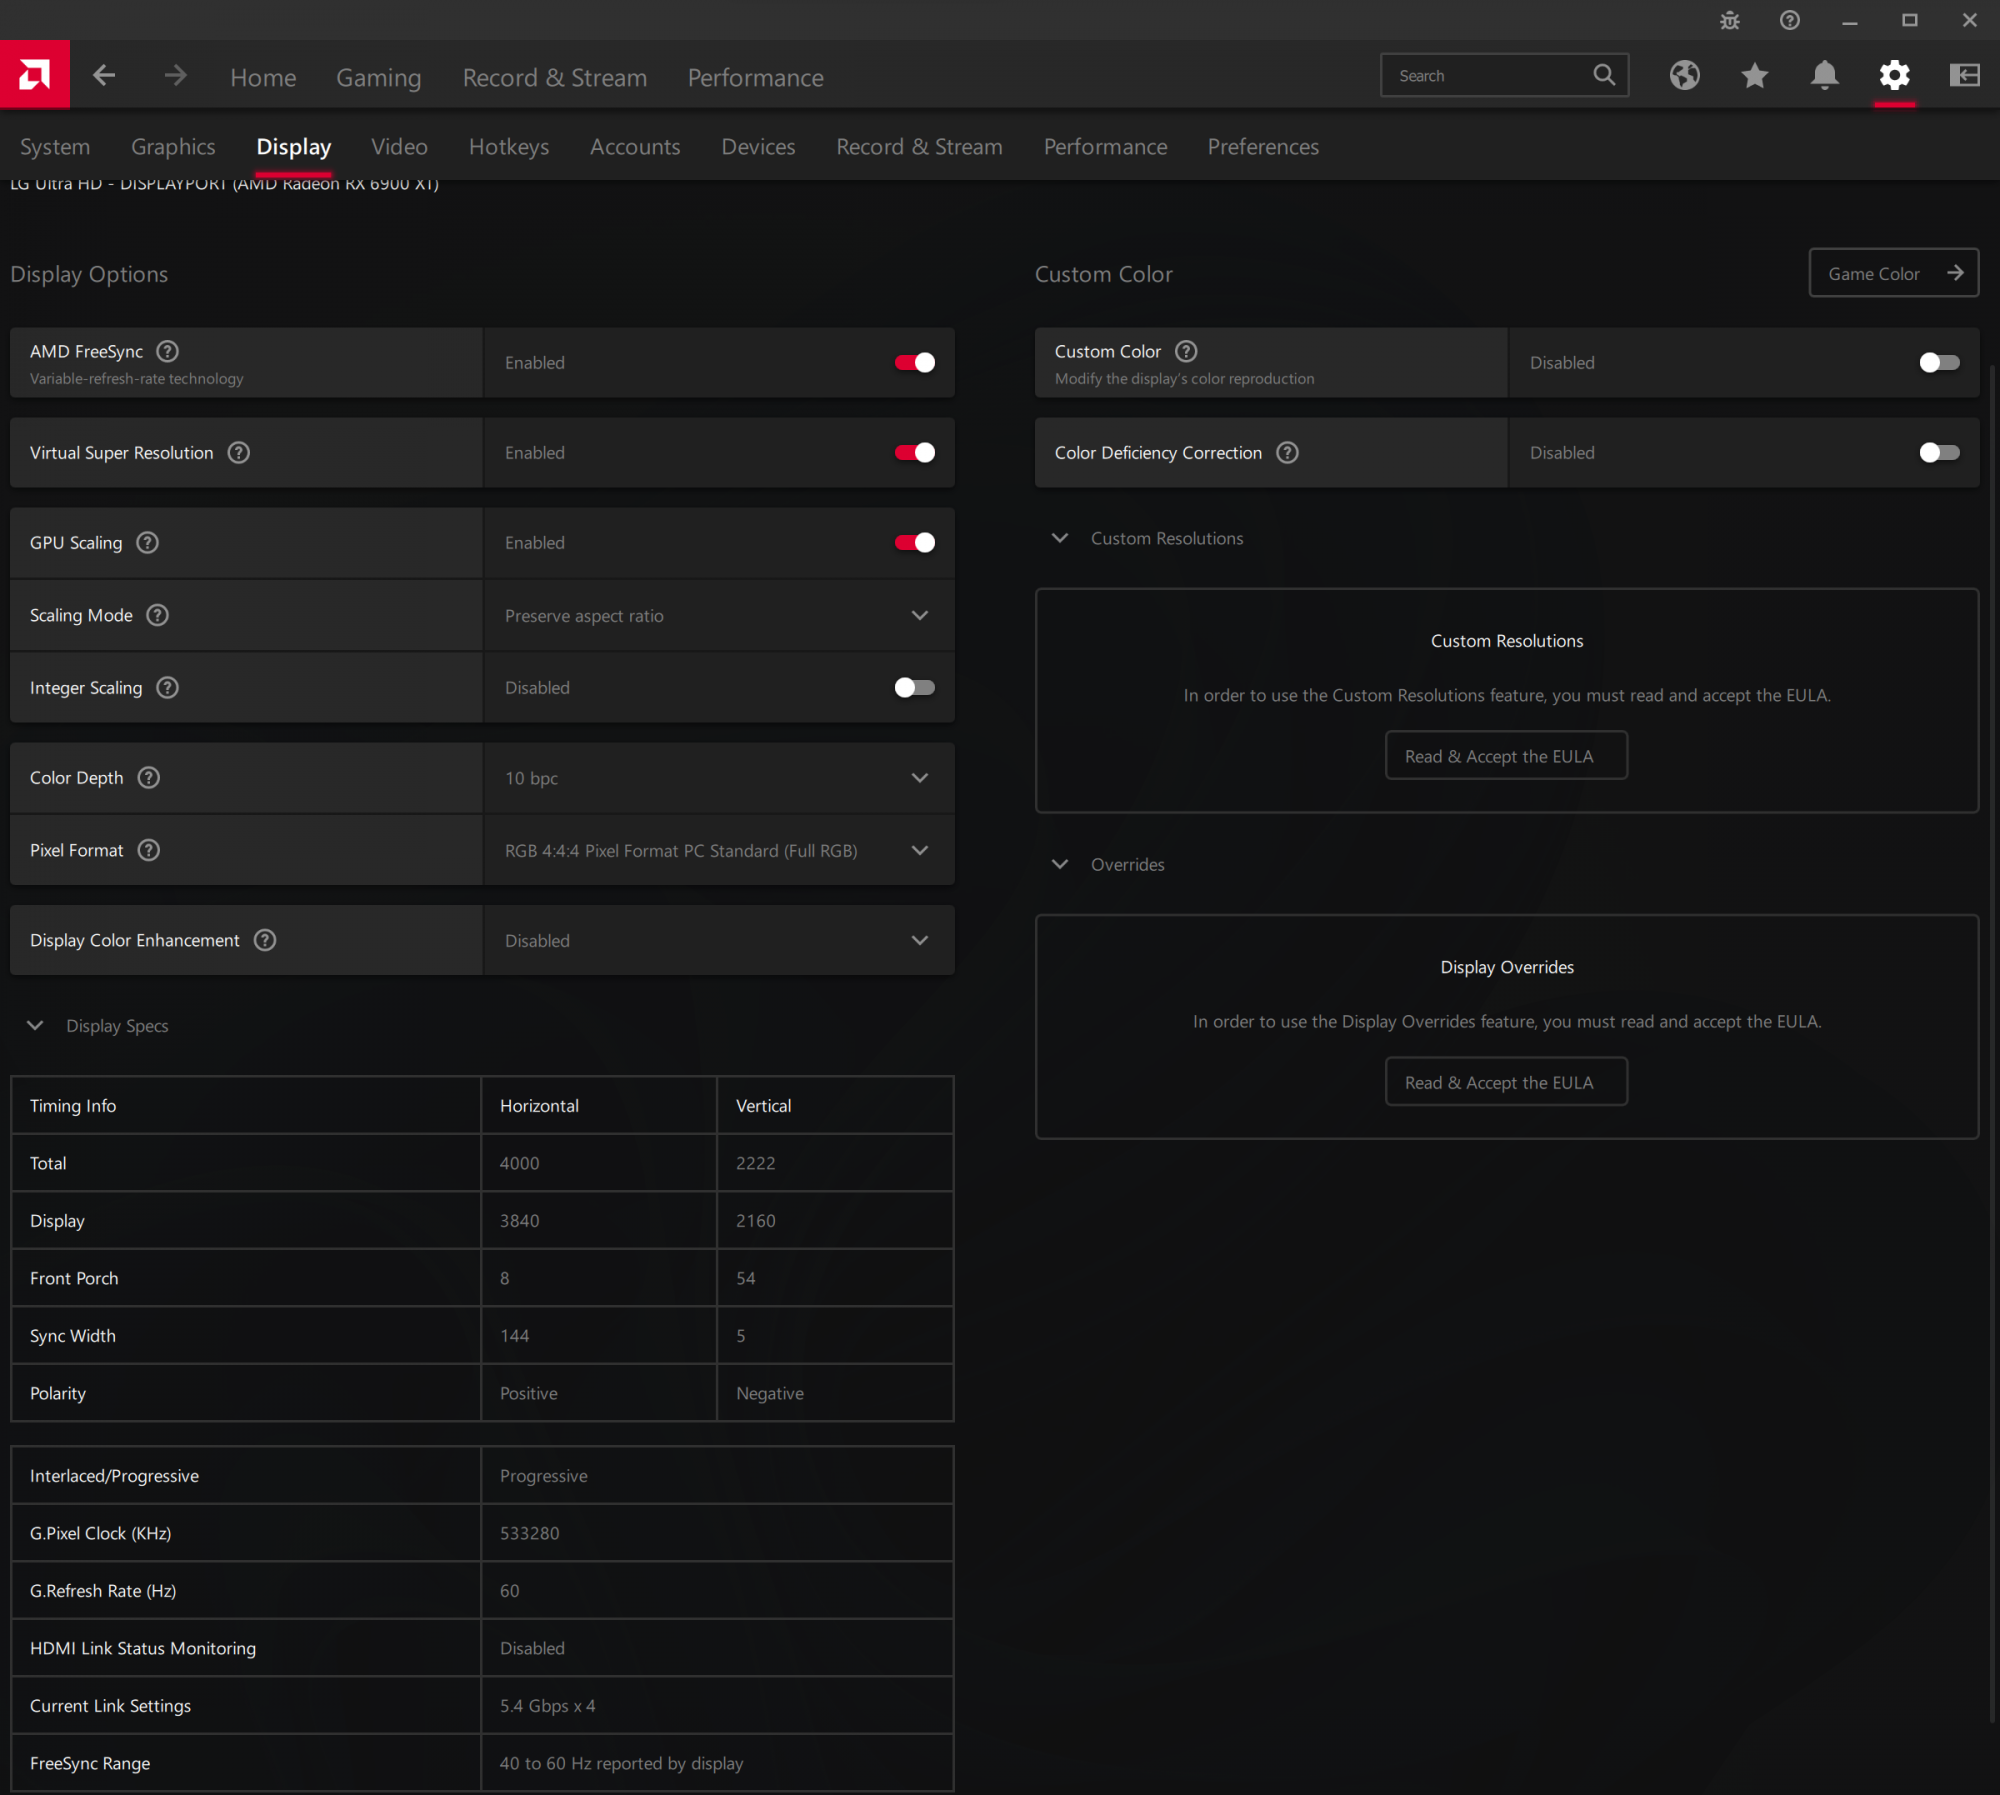
Task: Click the Game Color button
Action: [1892, 274]
